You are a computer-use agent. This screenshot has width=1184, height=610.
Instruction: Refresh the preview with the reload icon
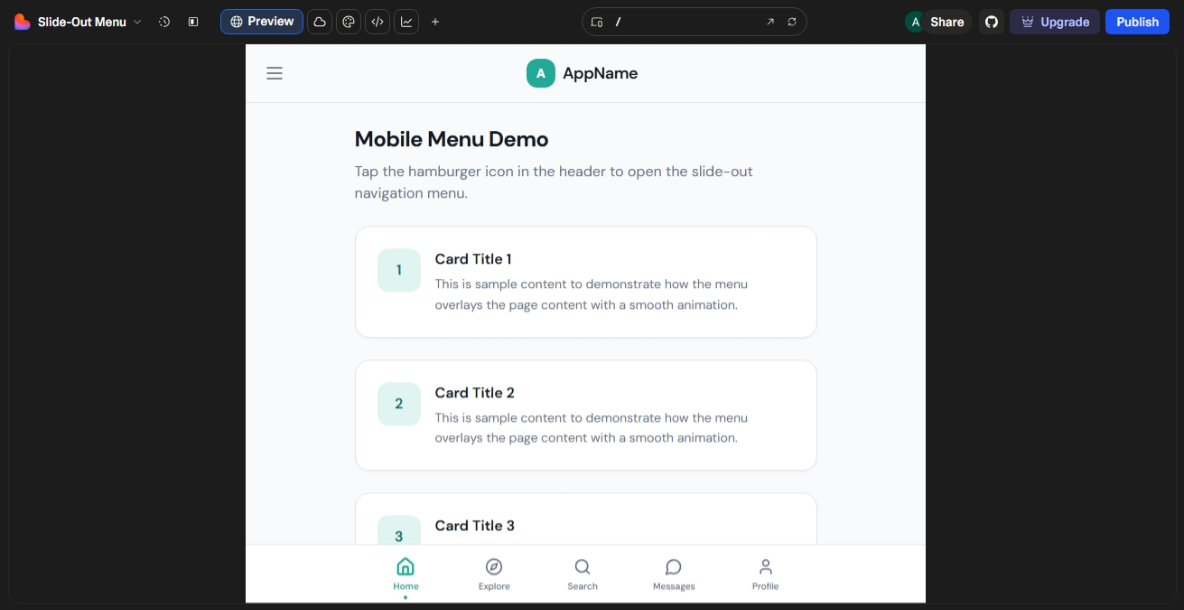pos(792,22)
